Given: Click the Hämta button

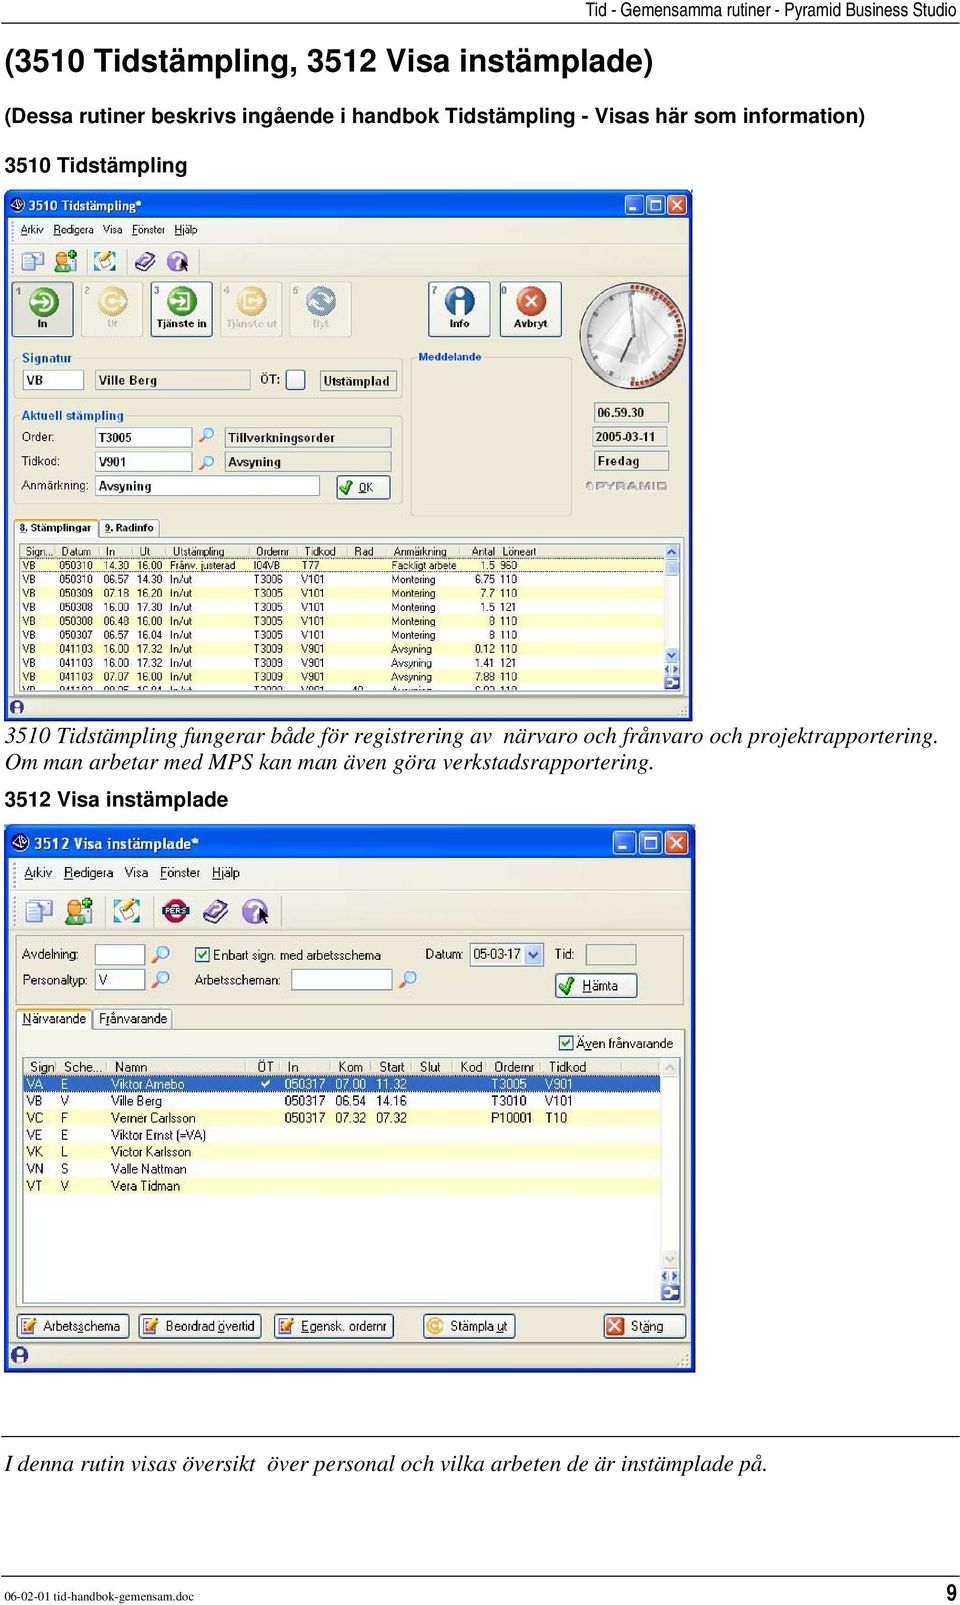Looking at the screenshot, I should tap(596, 985).
